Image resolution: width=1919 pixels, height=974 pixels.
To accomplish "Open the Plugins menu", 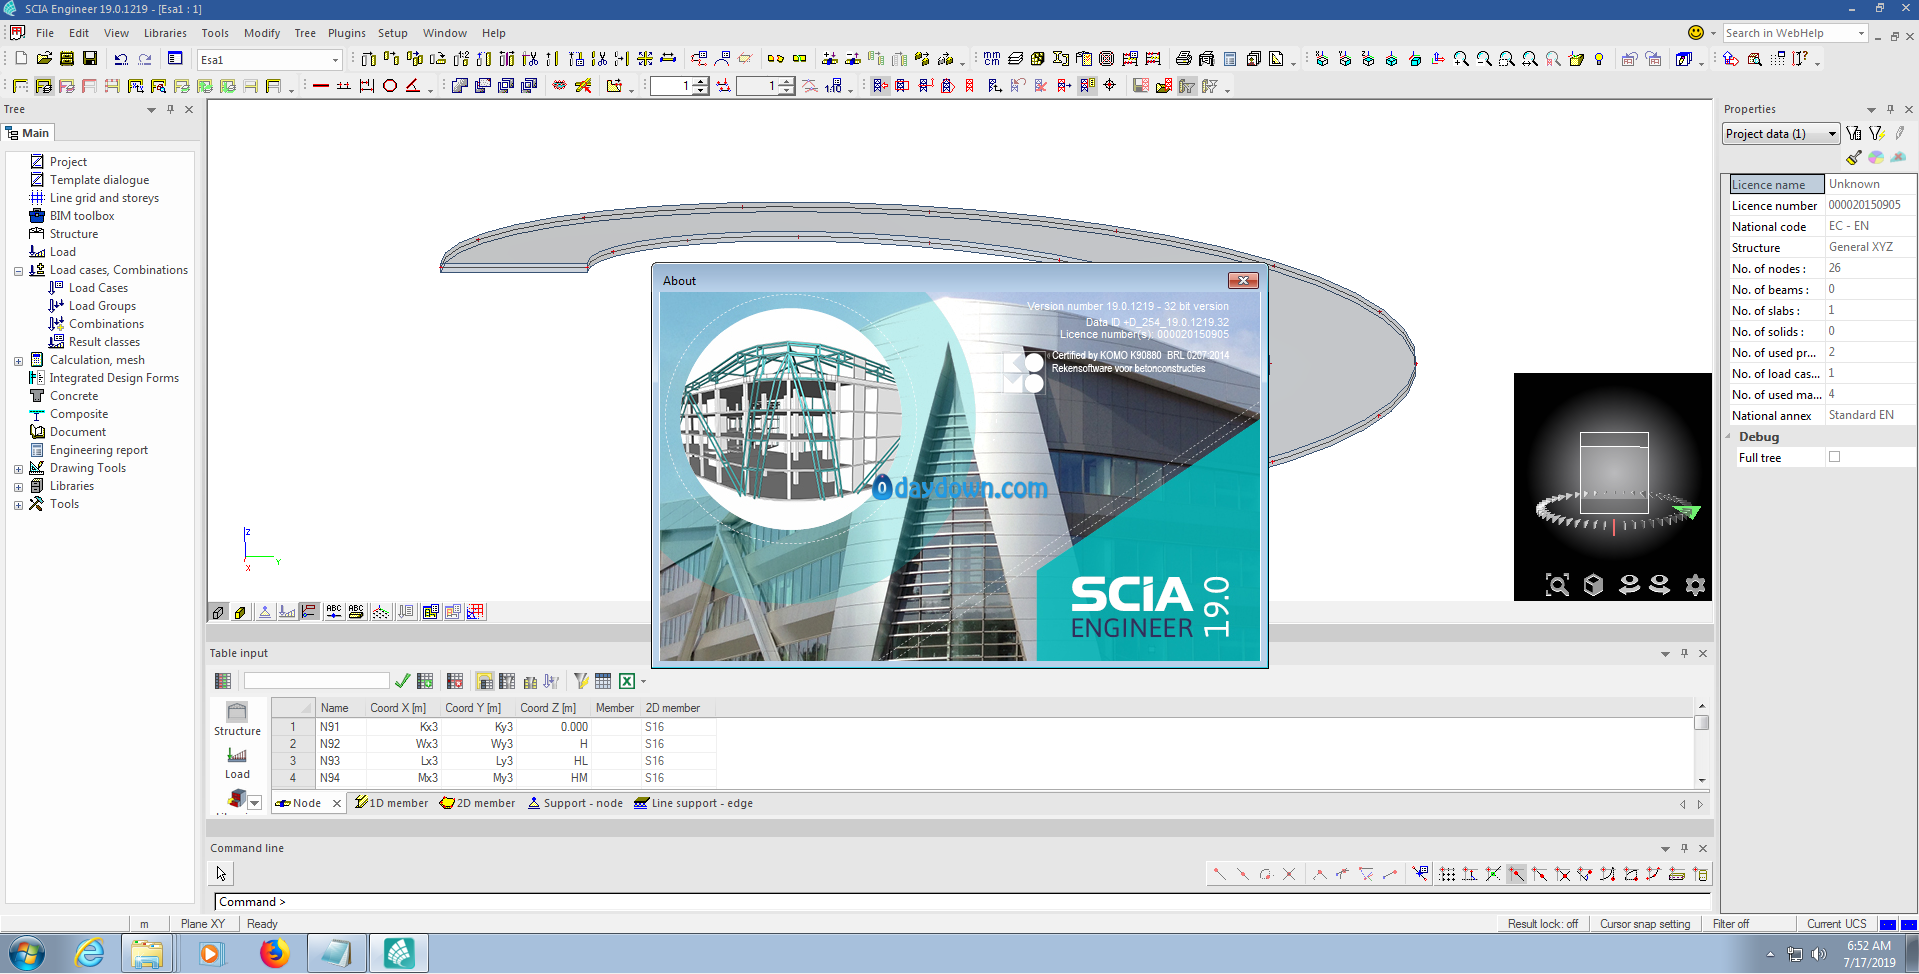I will click(x=347, y=33).
